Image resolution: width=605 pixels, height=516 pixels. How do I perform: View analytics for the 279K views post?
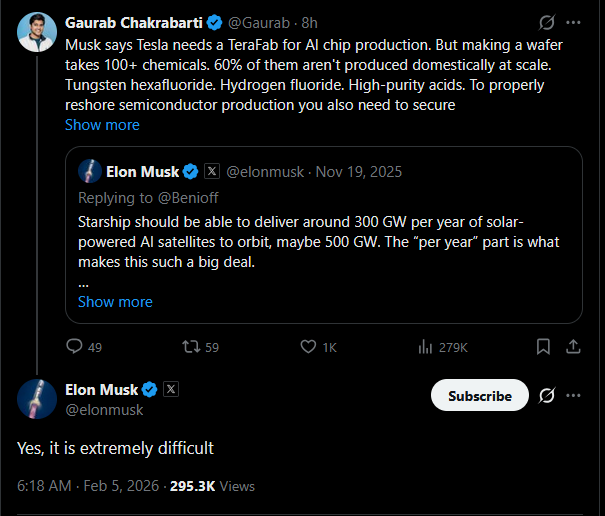coord(424,347)
